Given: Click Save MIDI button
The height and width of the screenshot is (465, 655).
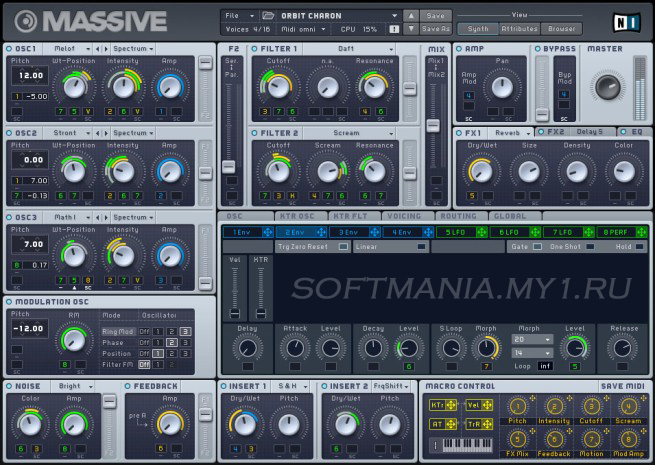Looking at the screenshot, I should click(622, 386).
